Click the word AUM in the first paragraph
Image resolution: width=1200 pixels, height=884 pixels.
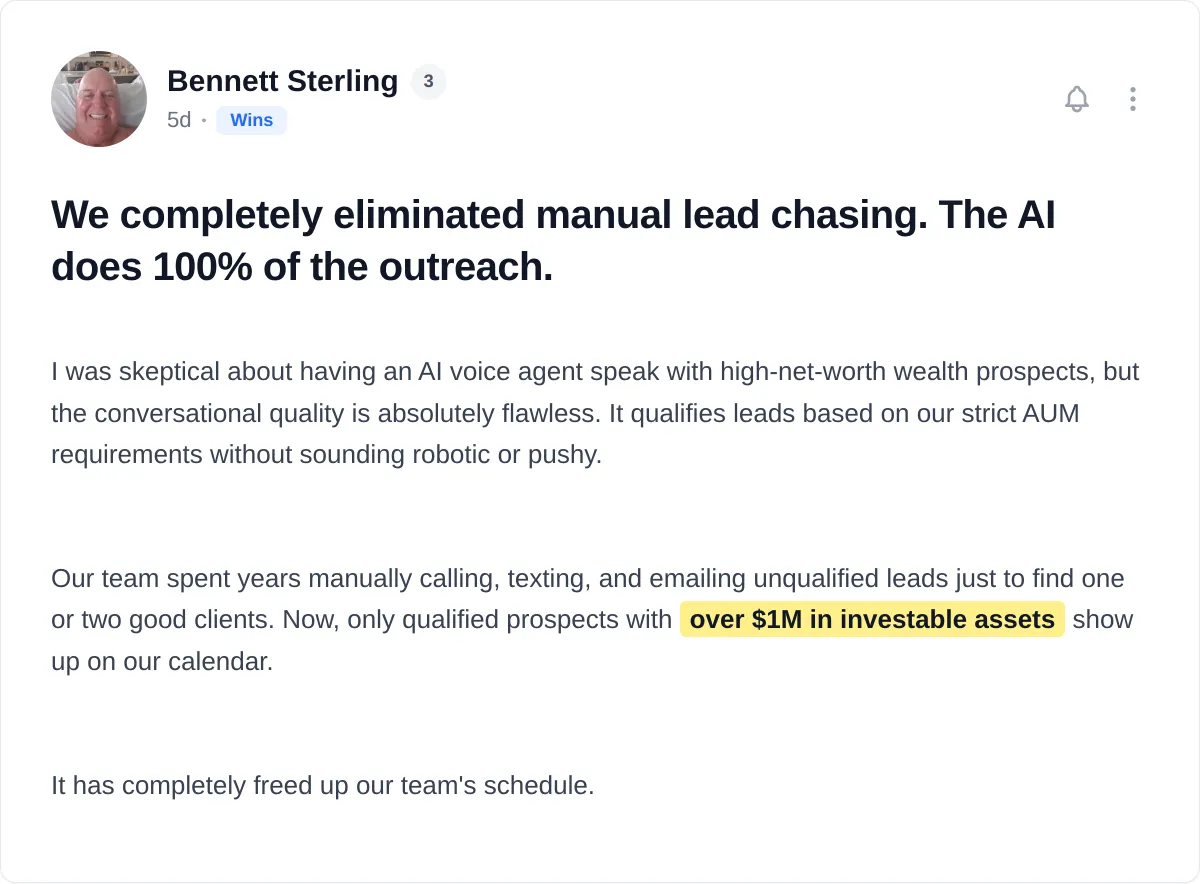point(1052,413)
